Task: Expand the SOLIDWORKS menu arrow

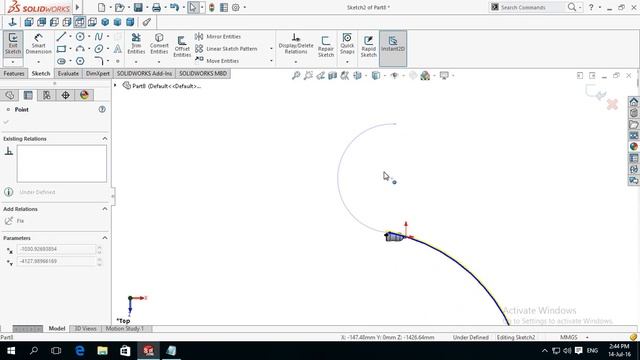Action: (77, 7)
